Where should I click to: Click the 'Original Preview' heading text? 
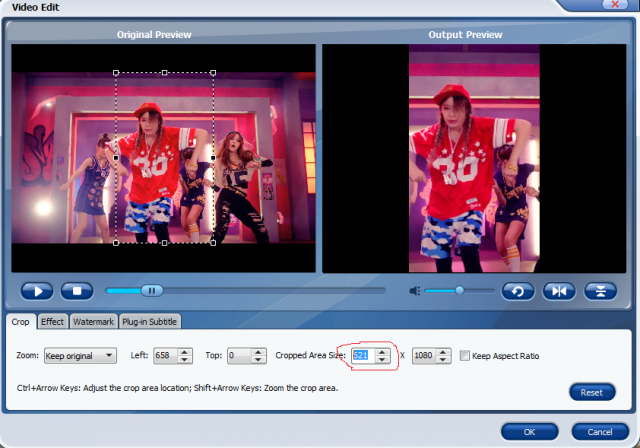(154, 35)
